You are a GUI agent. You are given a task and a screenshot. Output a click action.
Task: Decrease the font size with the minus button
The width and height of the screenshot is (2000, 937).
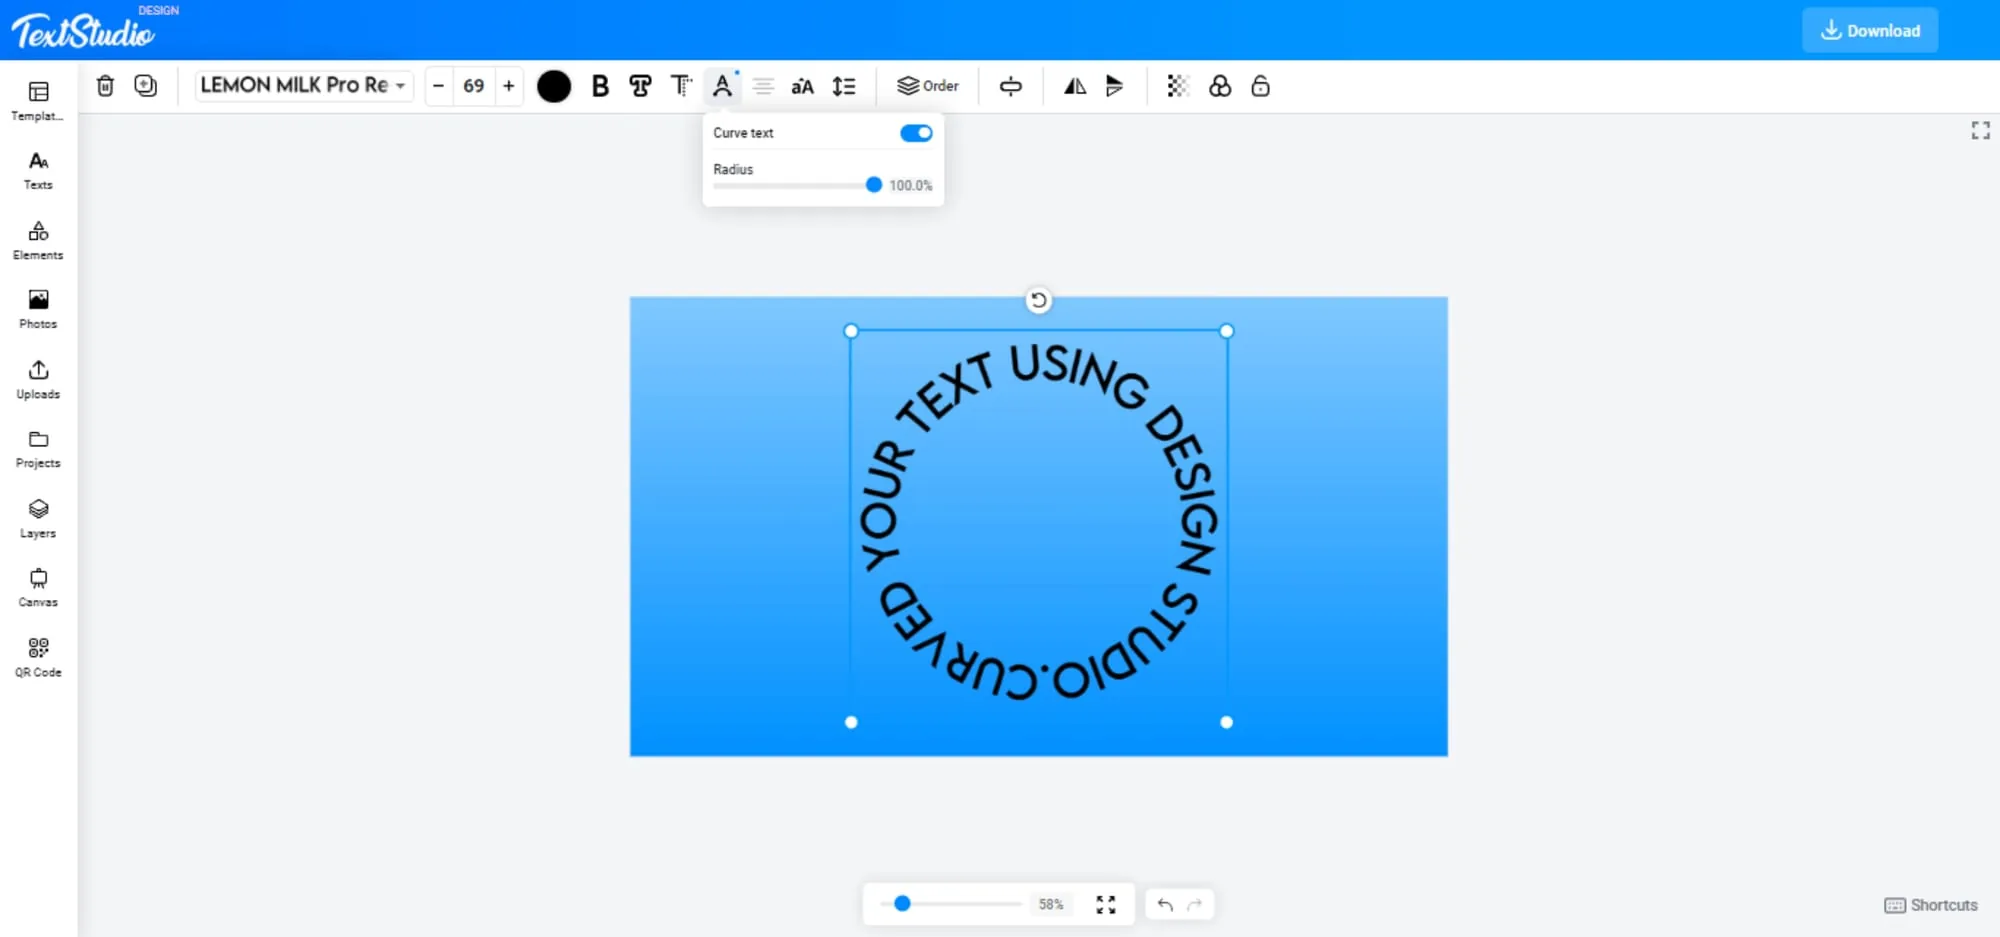[438, 86]
